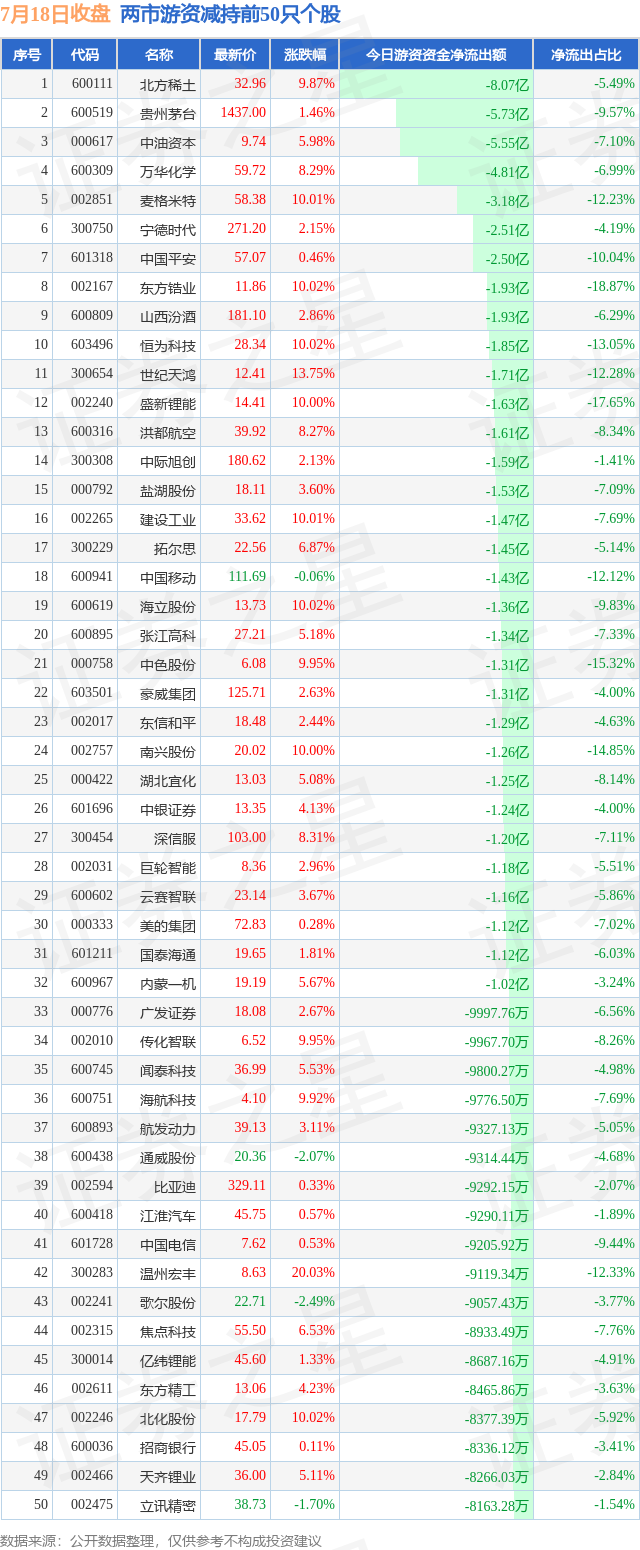Click latest price 18.11 for 盐湖股份

249,490
